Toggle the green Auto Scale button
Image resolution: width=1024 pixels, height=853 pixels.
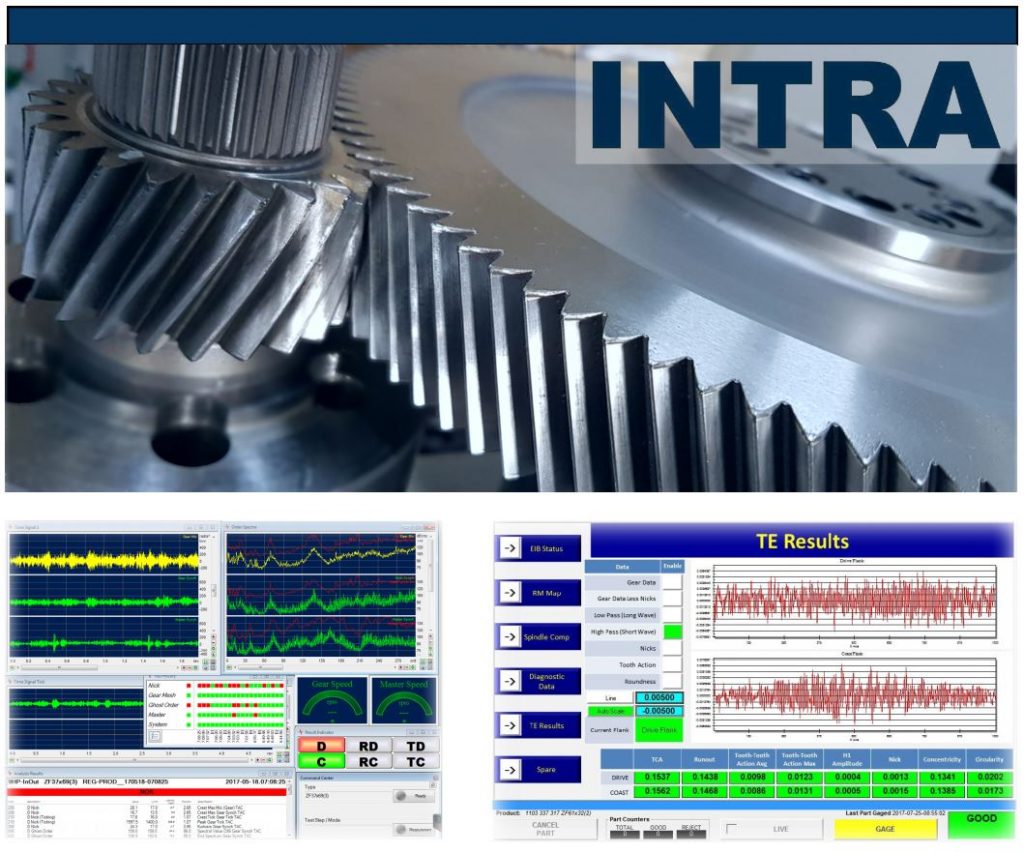coord(611,711)
